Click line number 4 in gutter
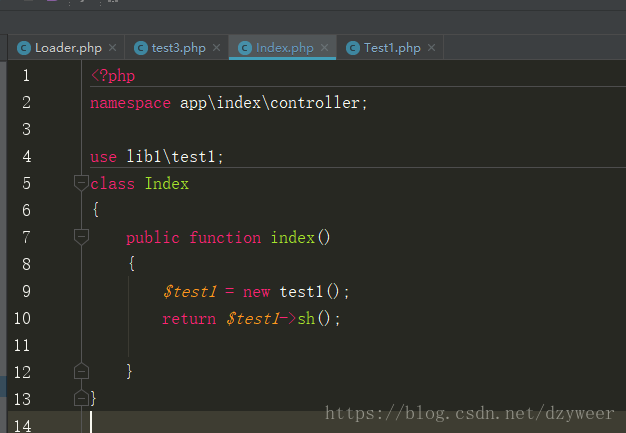 (x=26, y=156)
